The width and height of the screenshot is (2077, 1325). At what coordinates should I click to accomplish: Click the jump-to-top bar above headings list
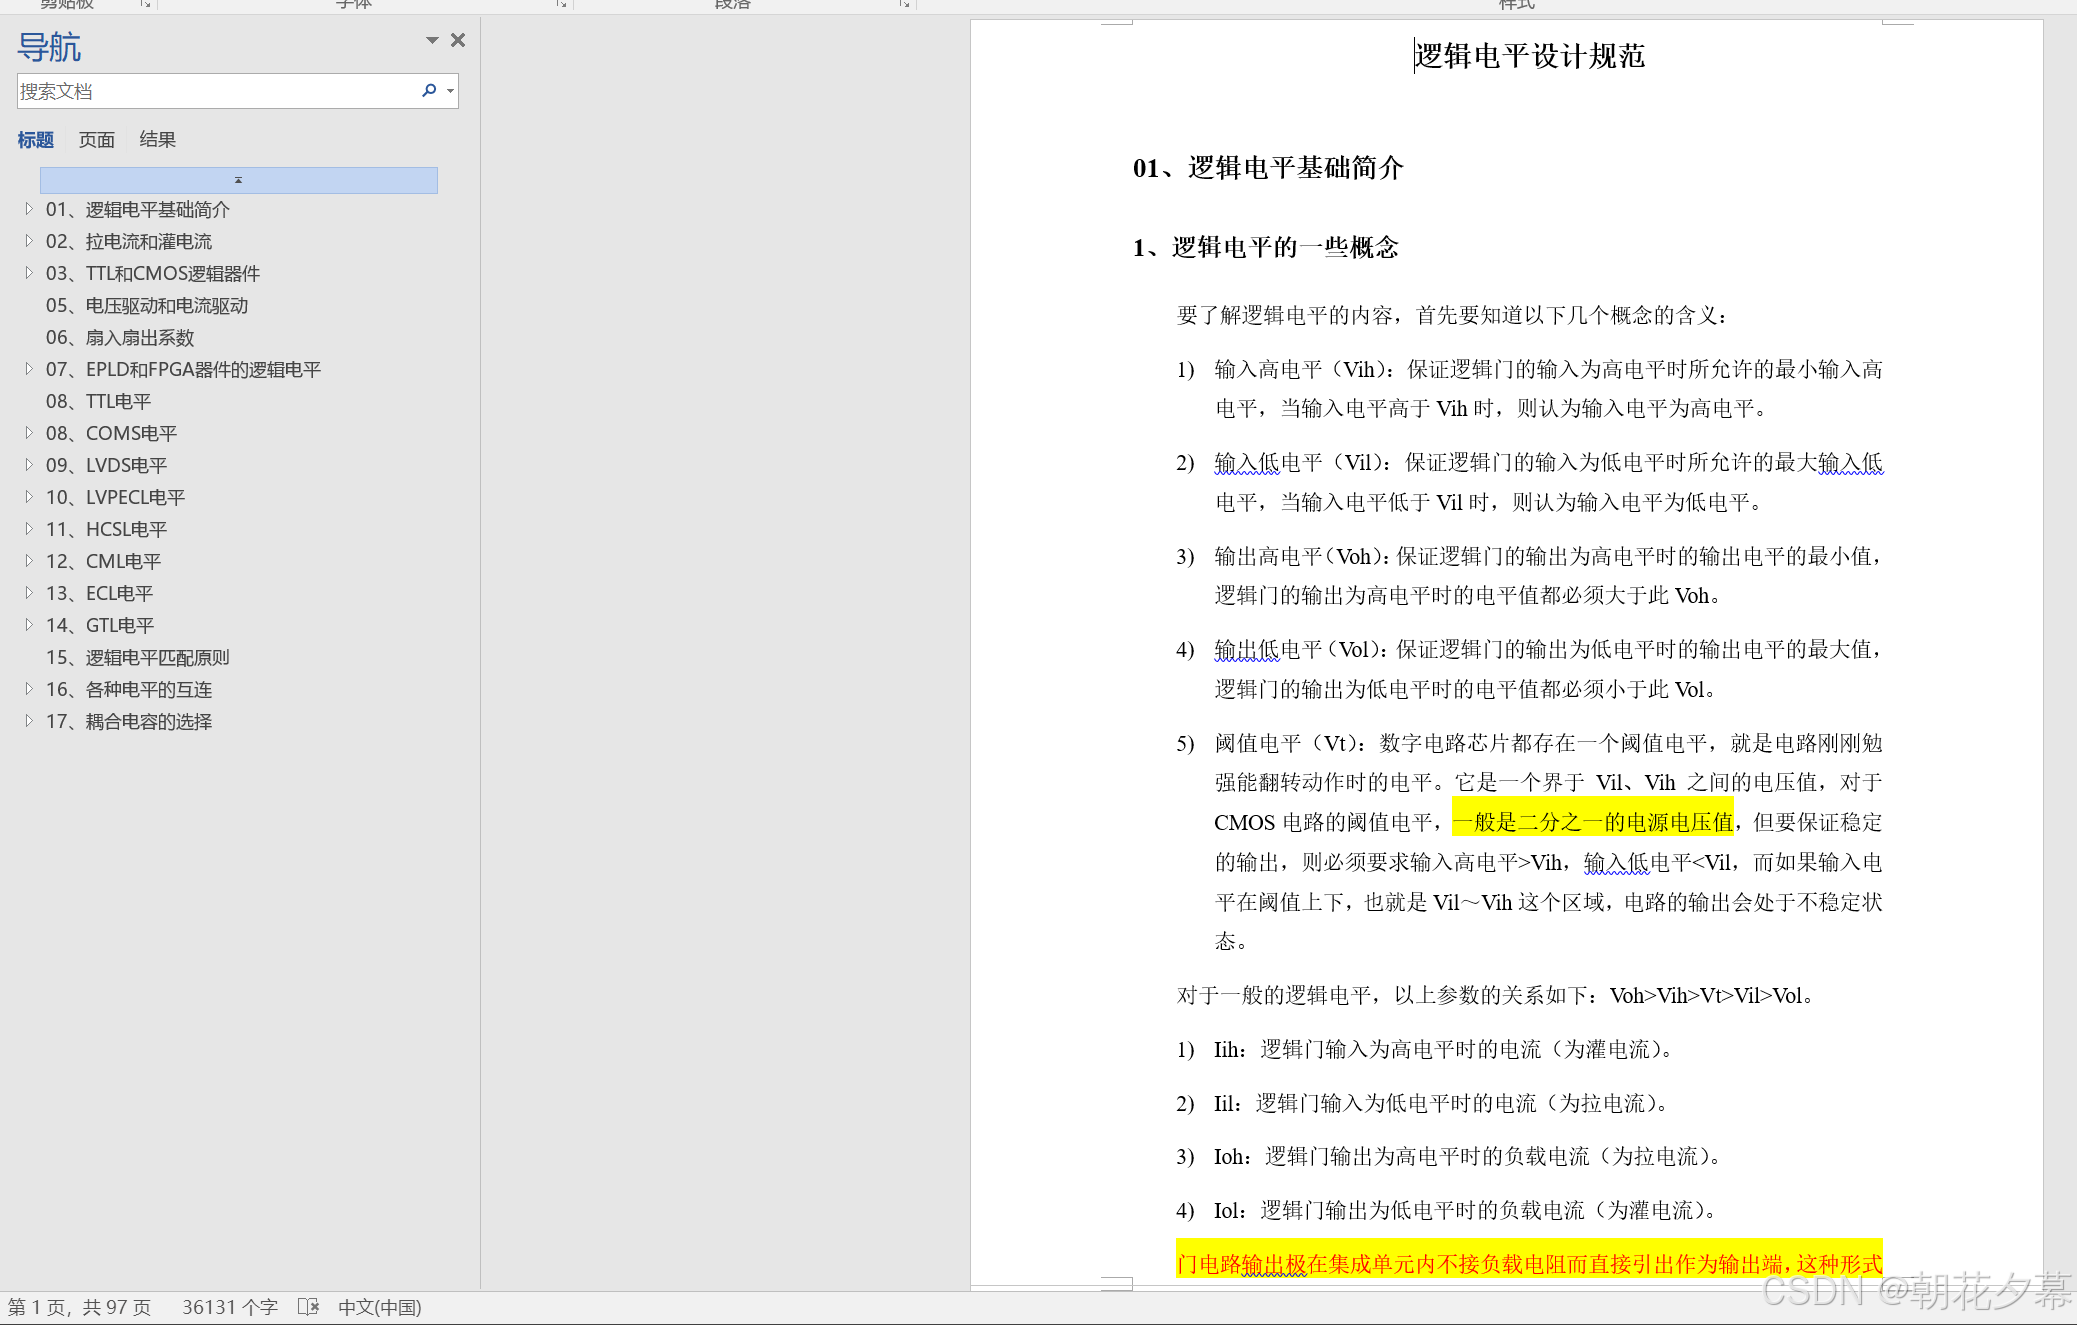pyautogui.click(x=238, y=180)
